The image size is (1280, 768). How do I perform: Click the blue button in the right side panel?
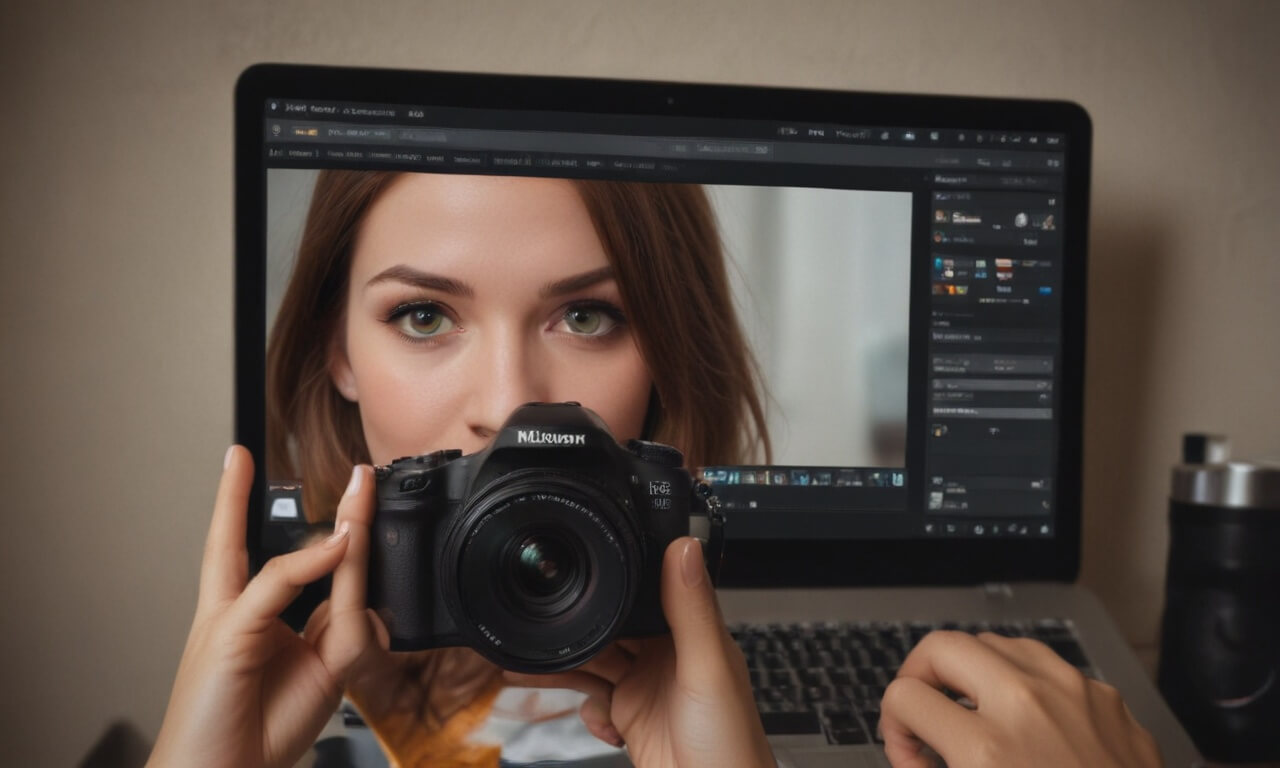(1045, 291)
